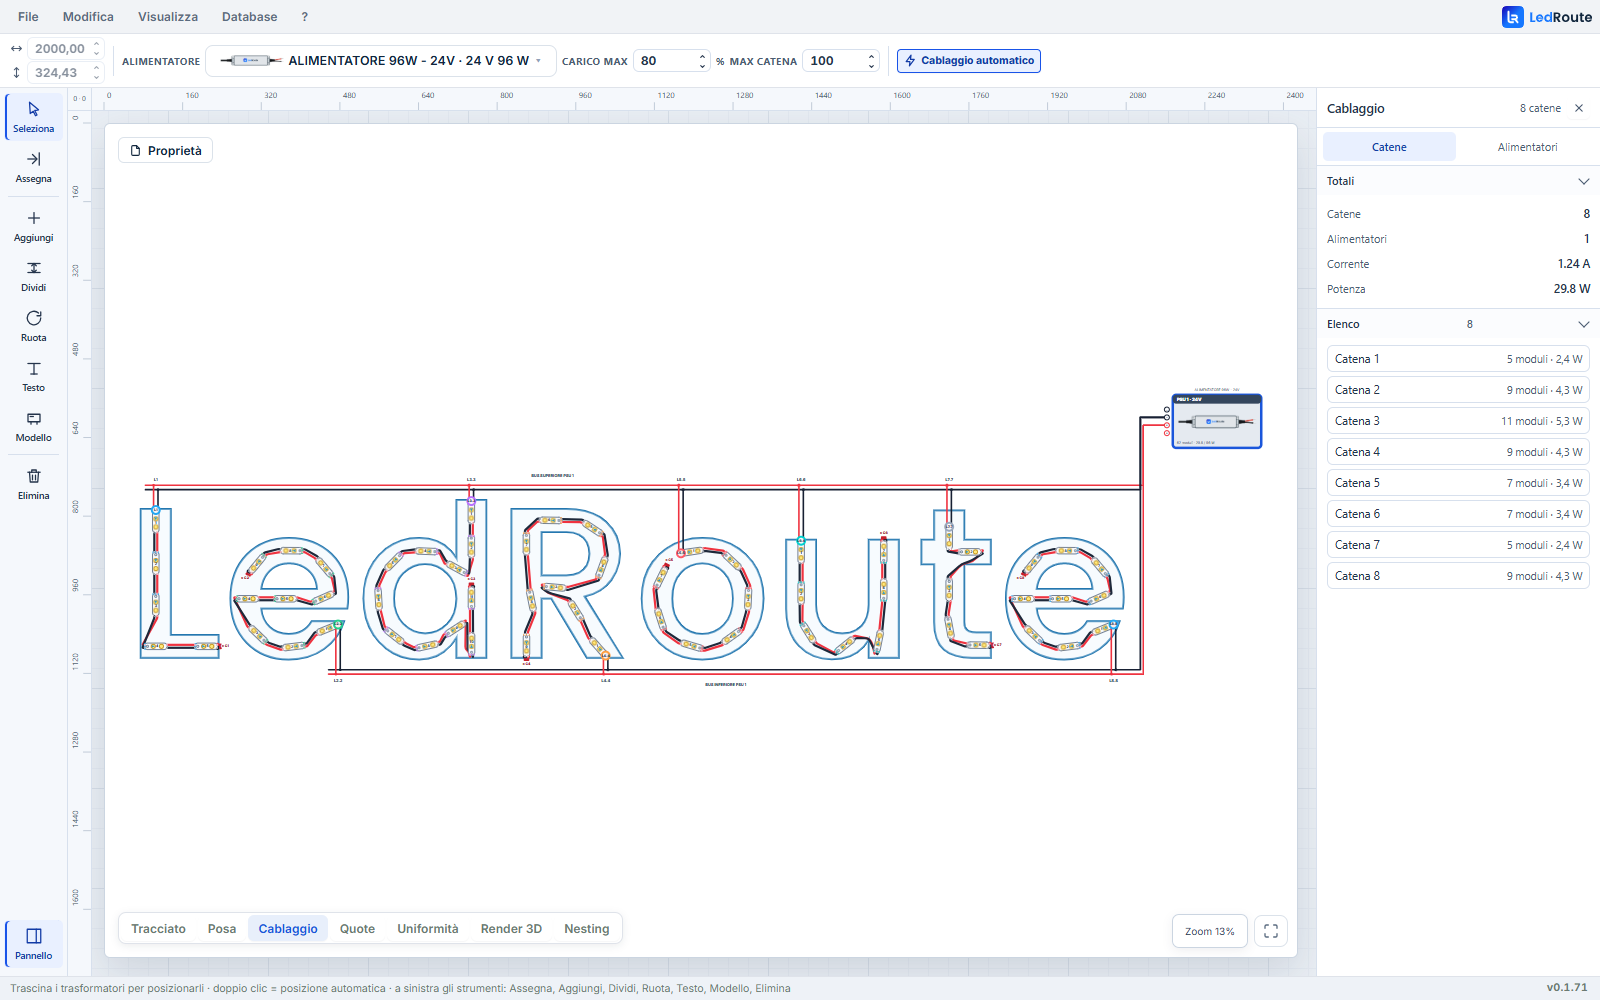Collapse the Elenco list chevron

[1583, 324]
